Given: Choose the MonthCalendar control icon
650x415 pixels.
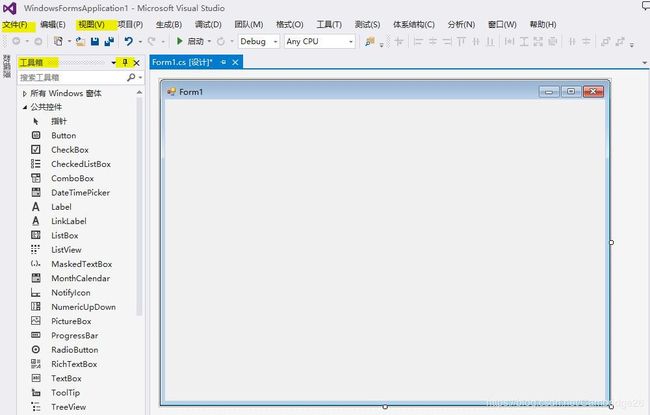Looking at the screenshot, I should click(36, 278).
